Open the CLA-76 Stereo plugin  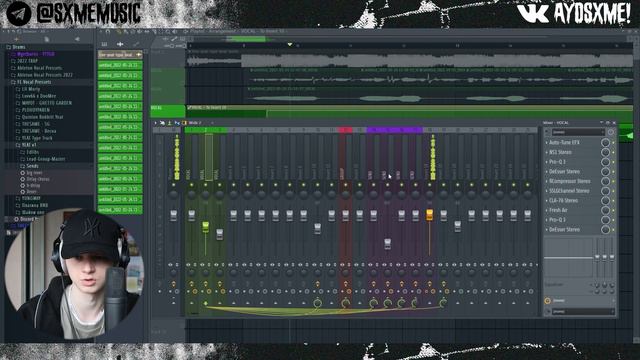[563, 201]
